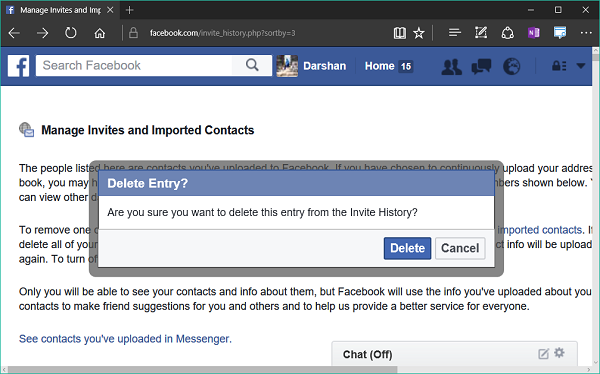This screenshot has height=374, width=600.
Task: Expand the account dropdown arrow
Action: [x=581, y=66]
